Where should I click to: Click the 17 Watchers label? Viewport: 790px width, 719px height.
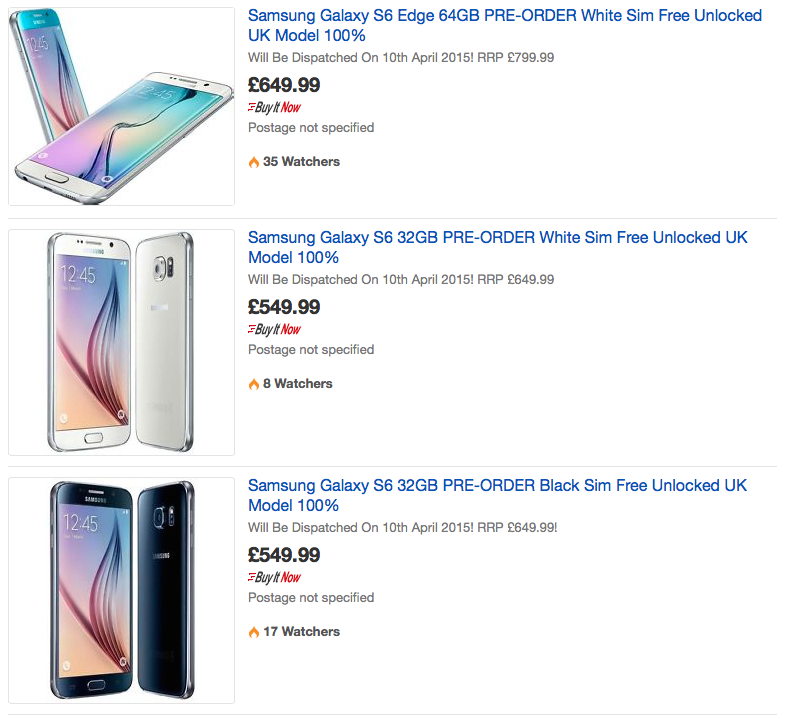(x=301, y=632)
